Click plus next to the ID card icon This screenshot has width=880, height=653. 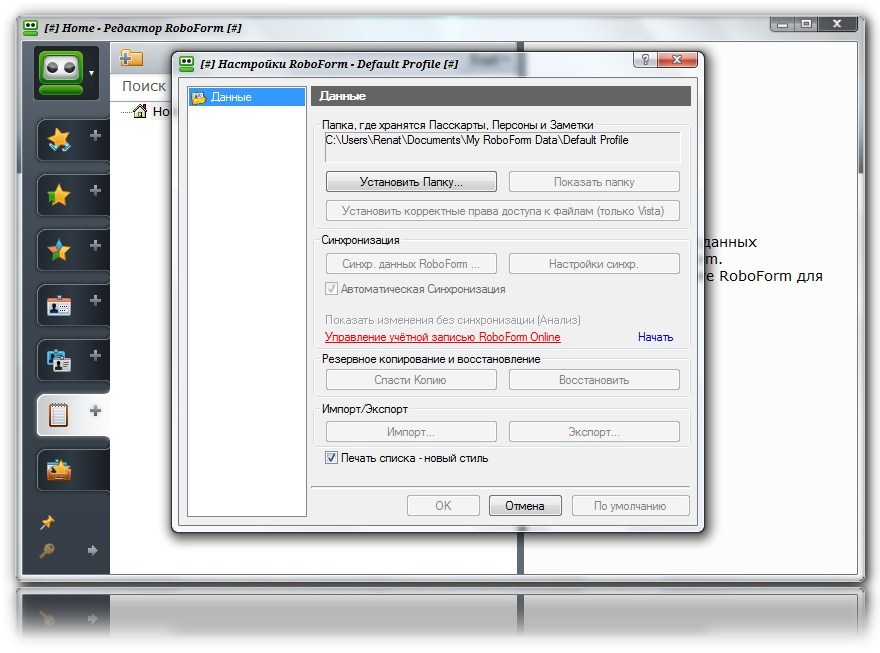point(95,300)
